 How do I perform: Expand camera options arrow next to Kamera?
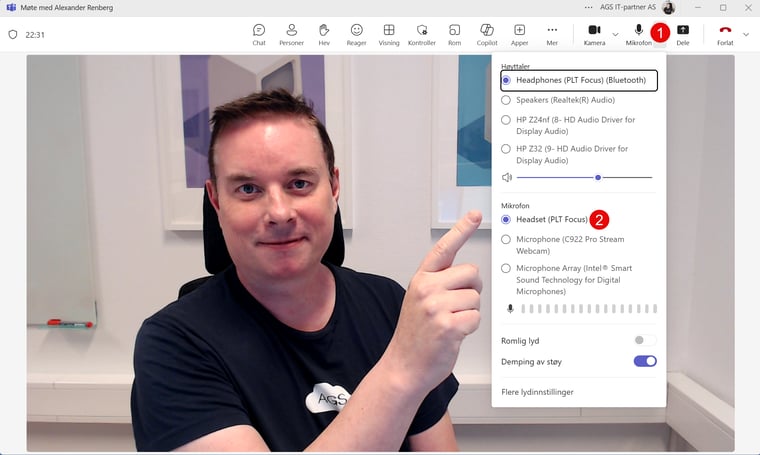(x=615, y=34)
